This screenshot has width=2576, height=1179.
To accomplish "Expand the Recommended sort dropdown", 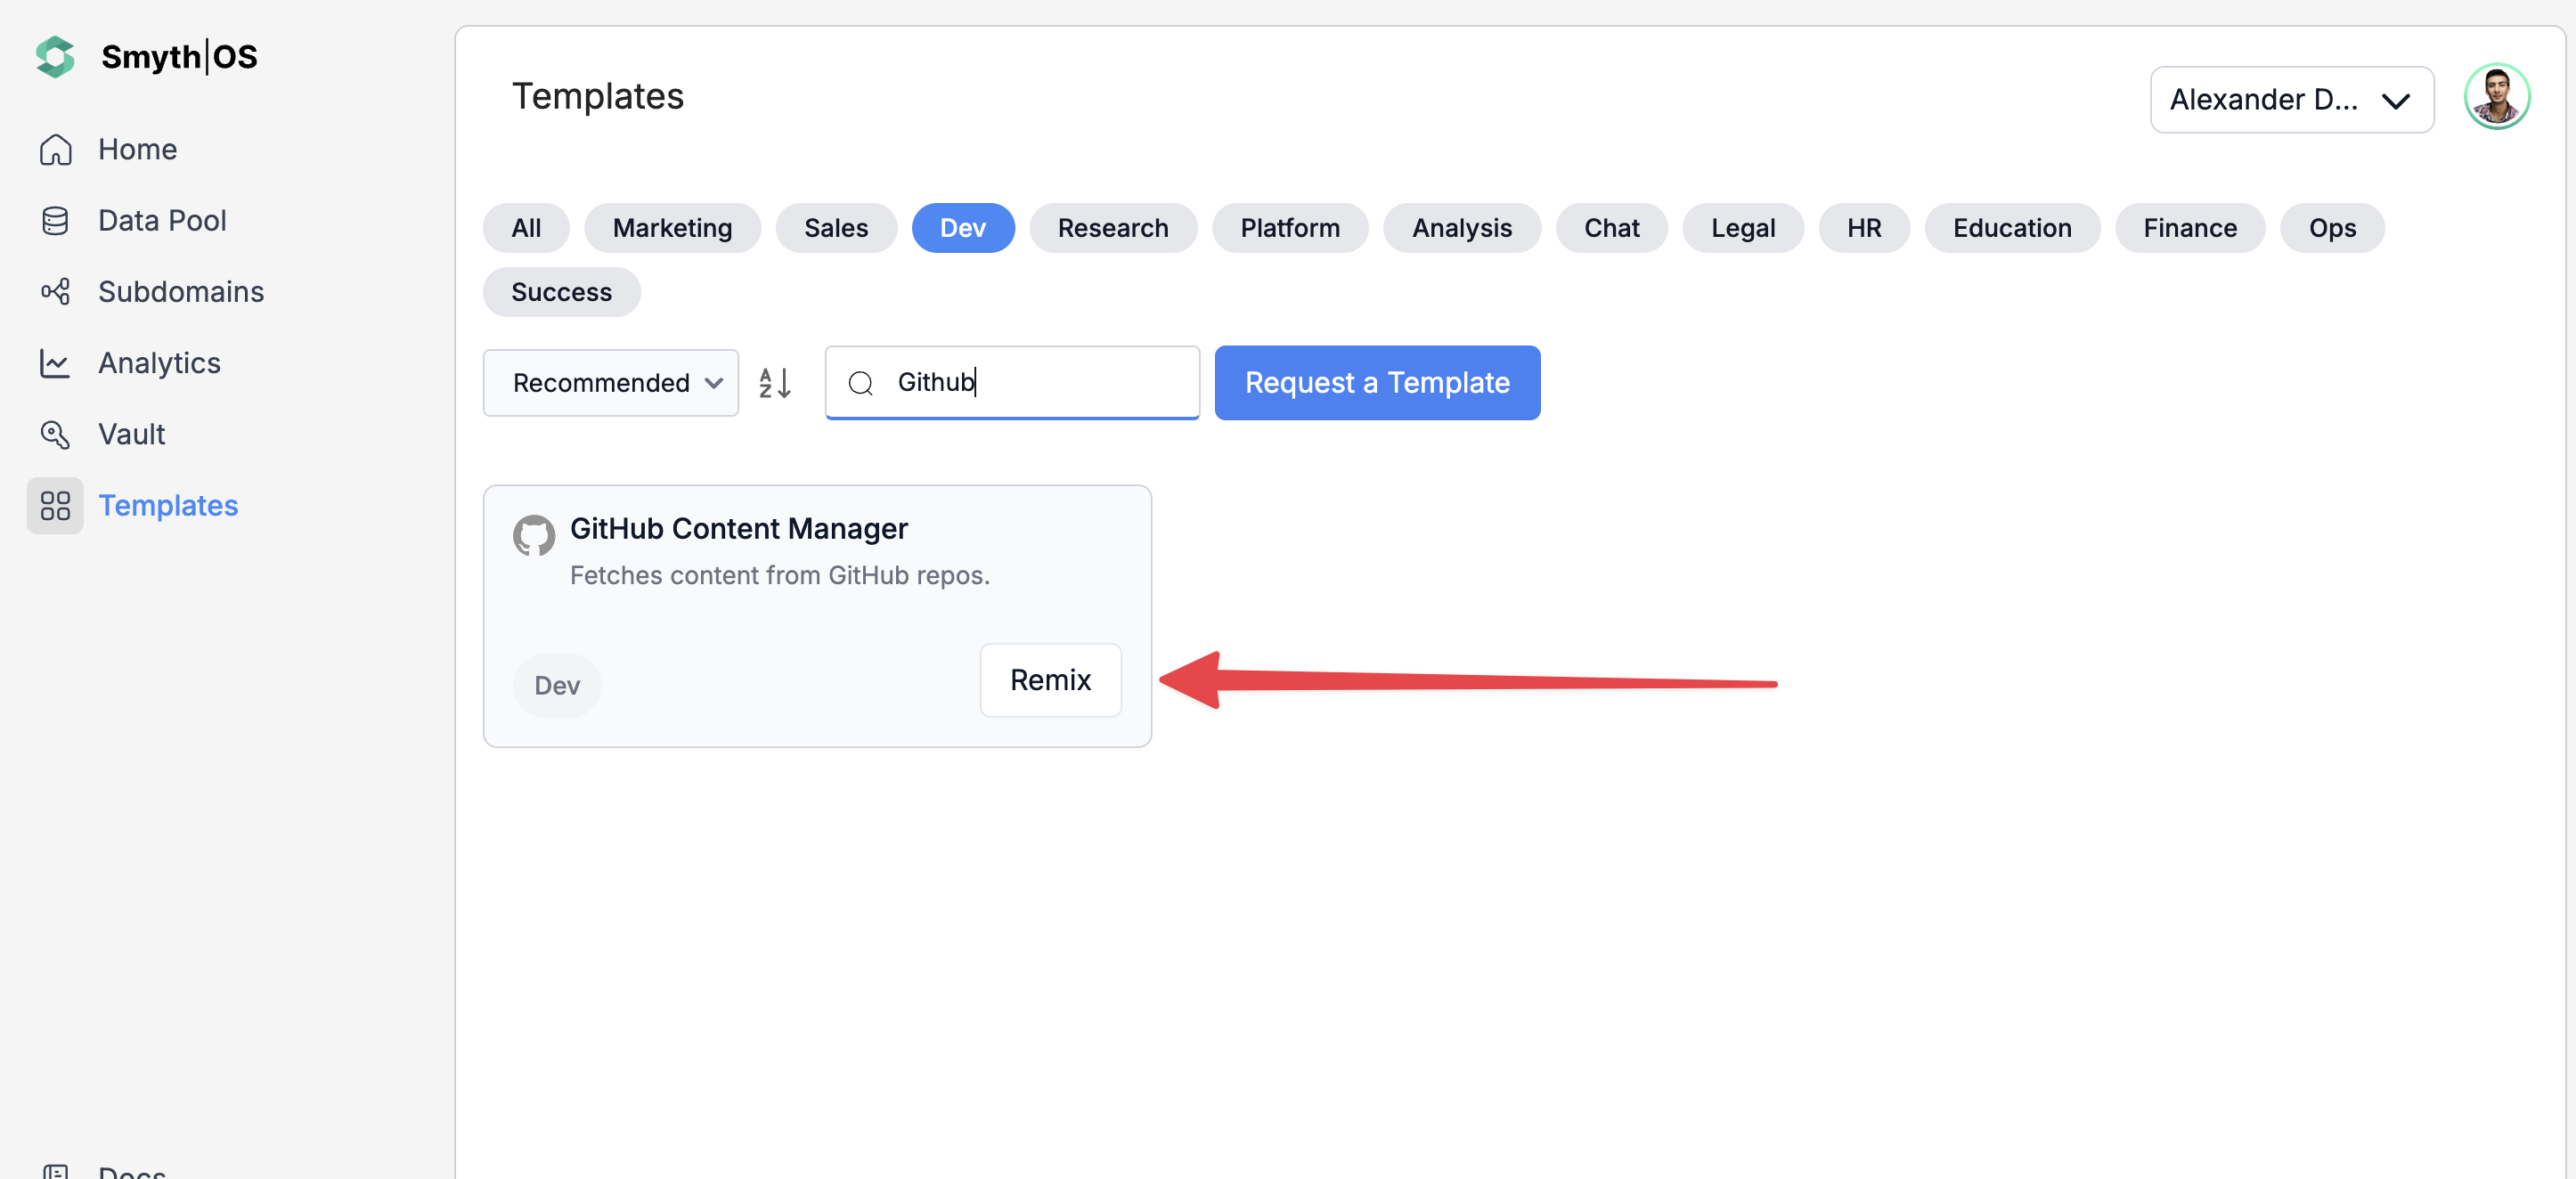I will click(x=611, y=383).
